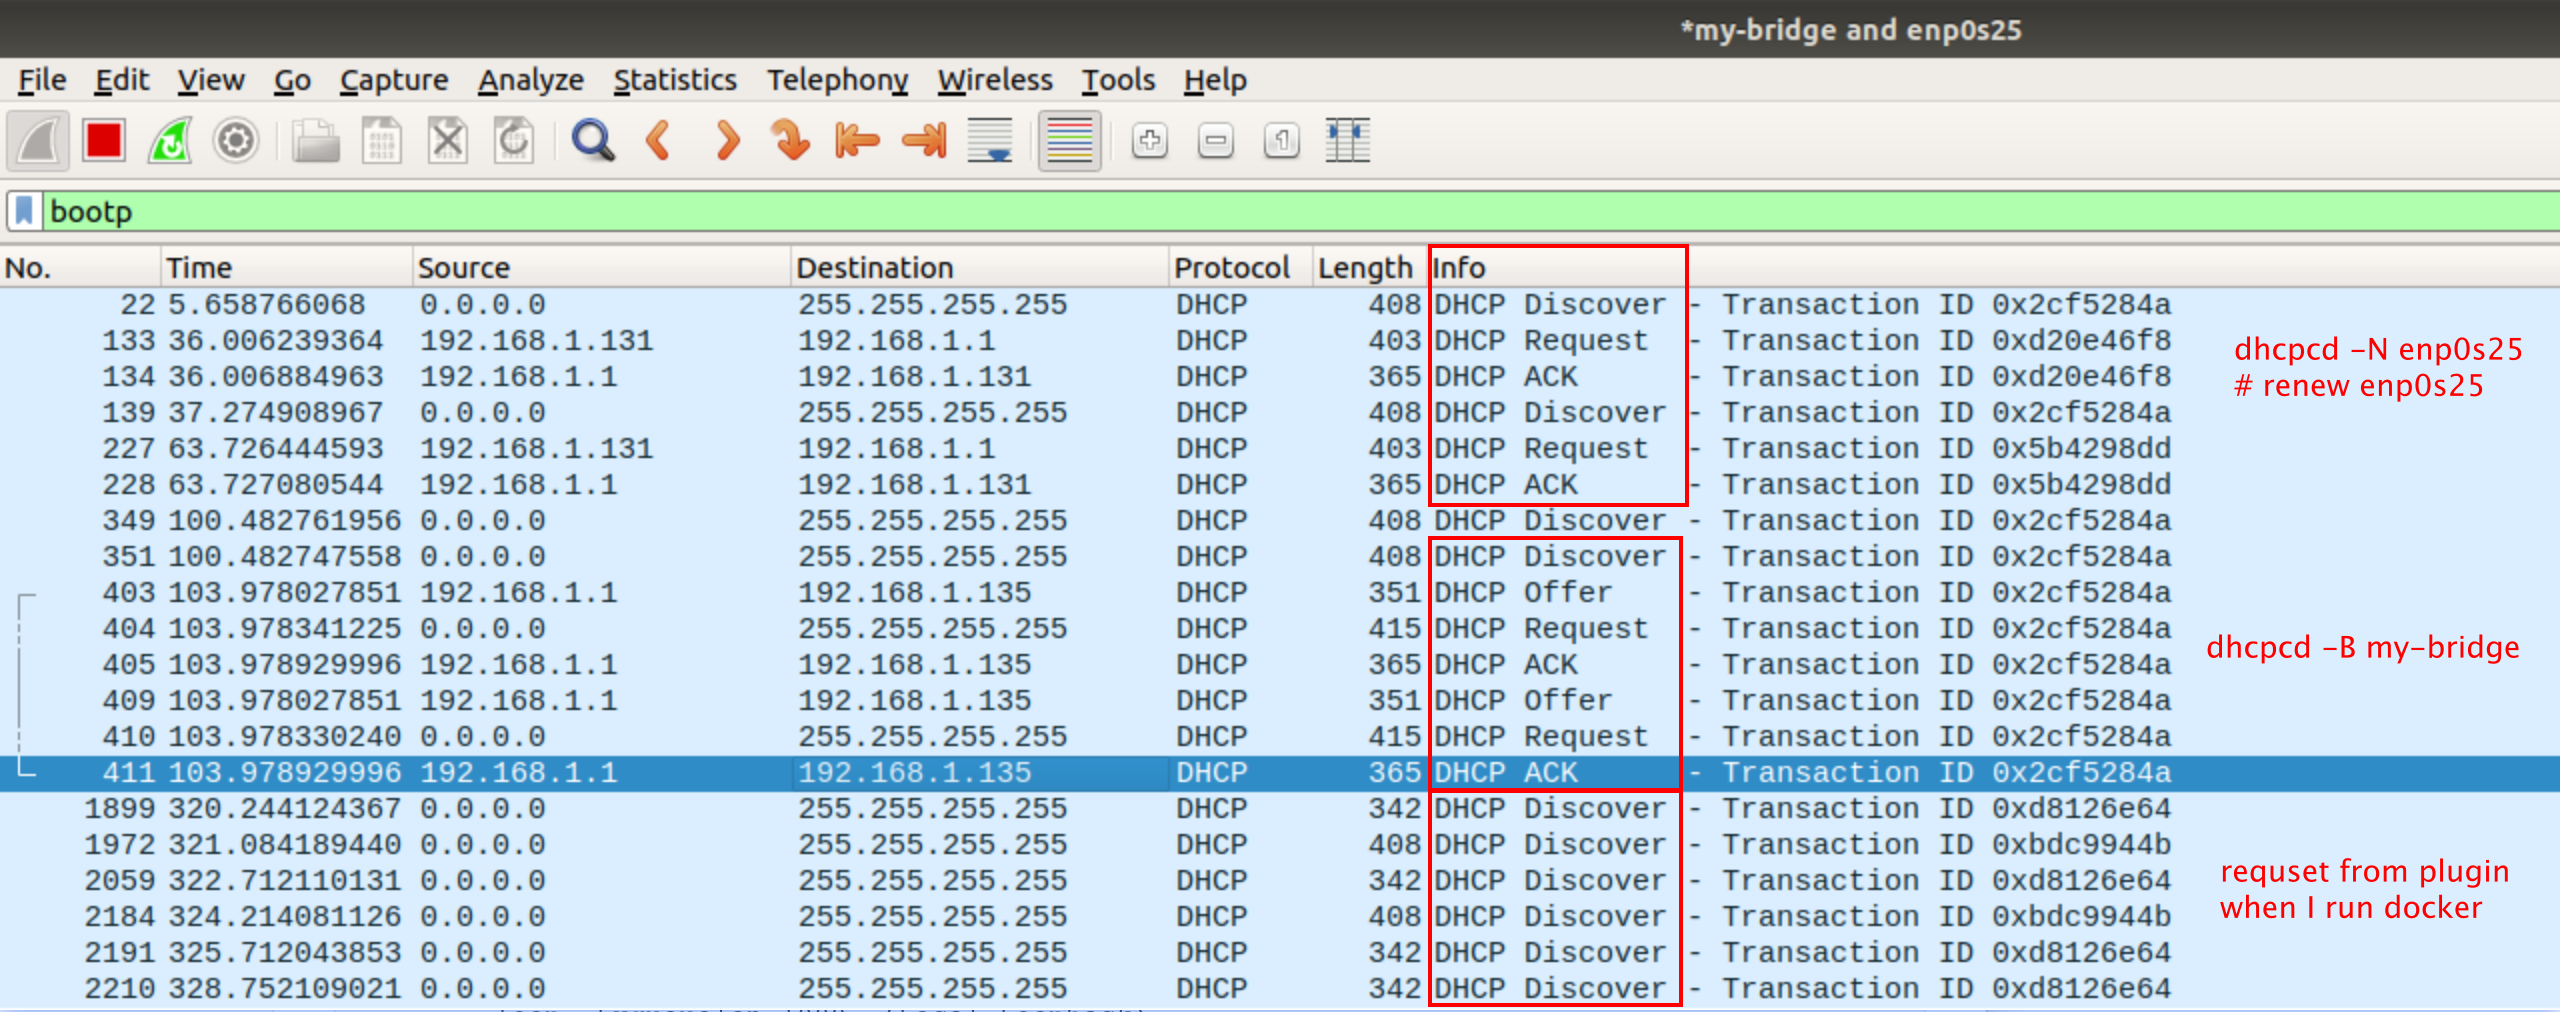Select packet with time 36.006239364
Screen dimensions: 2560x1012
(1280, 340)
